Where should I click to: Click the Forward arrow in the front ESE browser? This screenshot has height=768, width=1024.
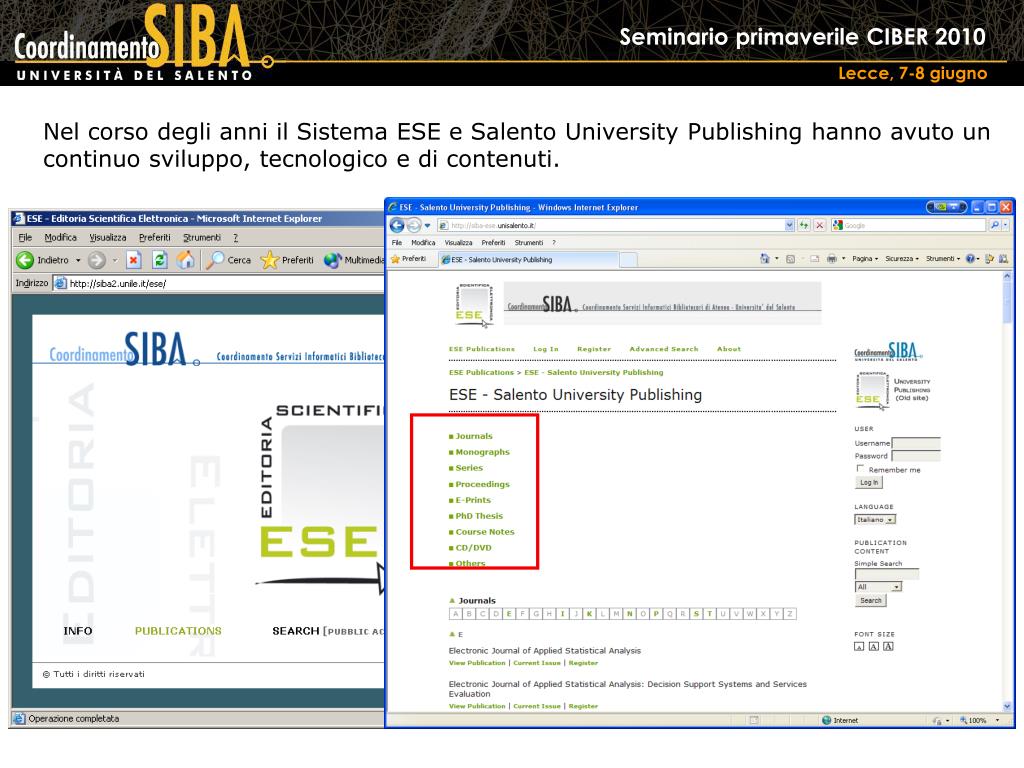pos(414,225)
